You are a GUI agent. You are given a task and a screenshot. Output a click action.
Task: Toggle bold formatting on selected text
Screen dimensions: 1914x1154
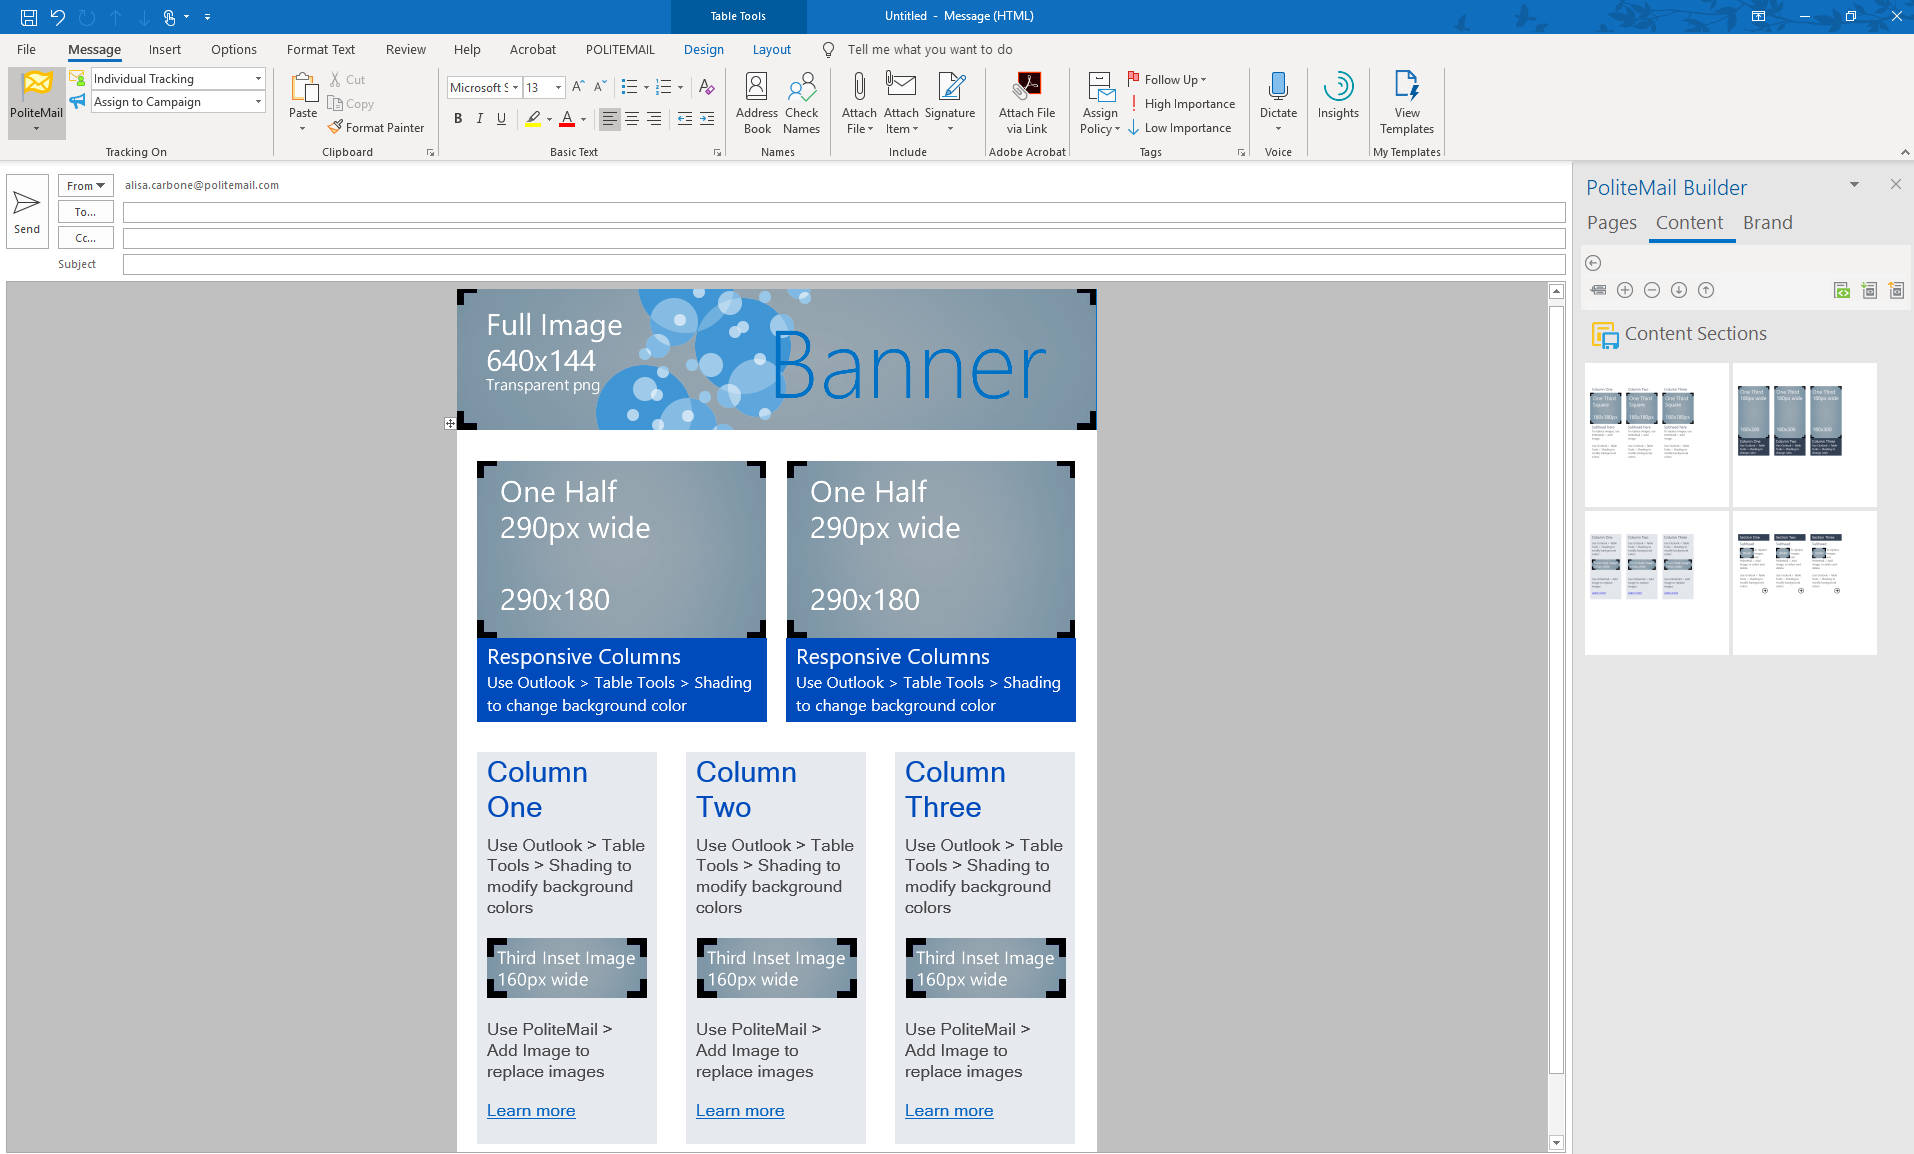pos(458,118)
